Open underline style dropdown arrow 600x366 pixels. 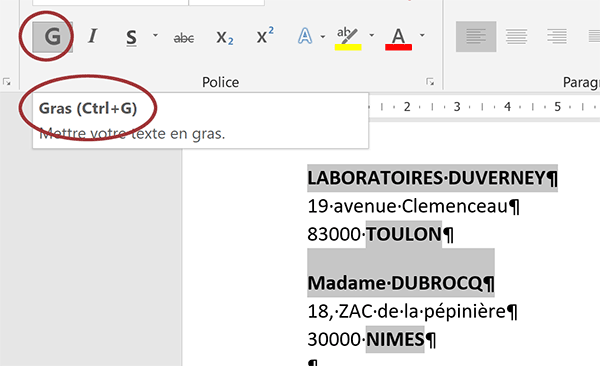click(x=155, y=35)
